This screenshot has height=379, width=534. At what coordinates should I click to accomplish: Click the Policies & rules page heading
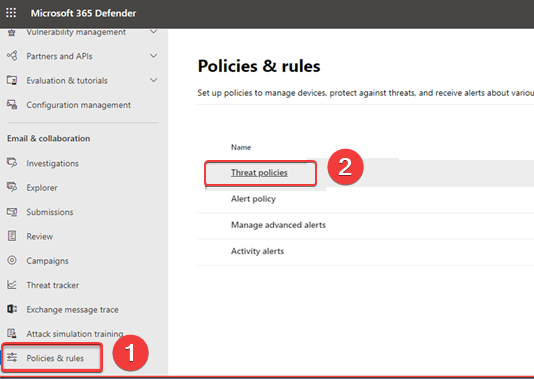point(259,66)
